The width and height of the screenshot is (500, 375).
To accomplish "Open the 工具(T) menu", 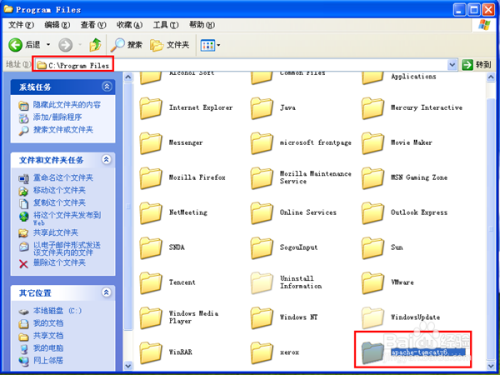I will click(x=166, y=25).
